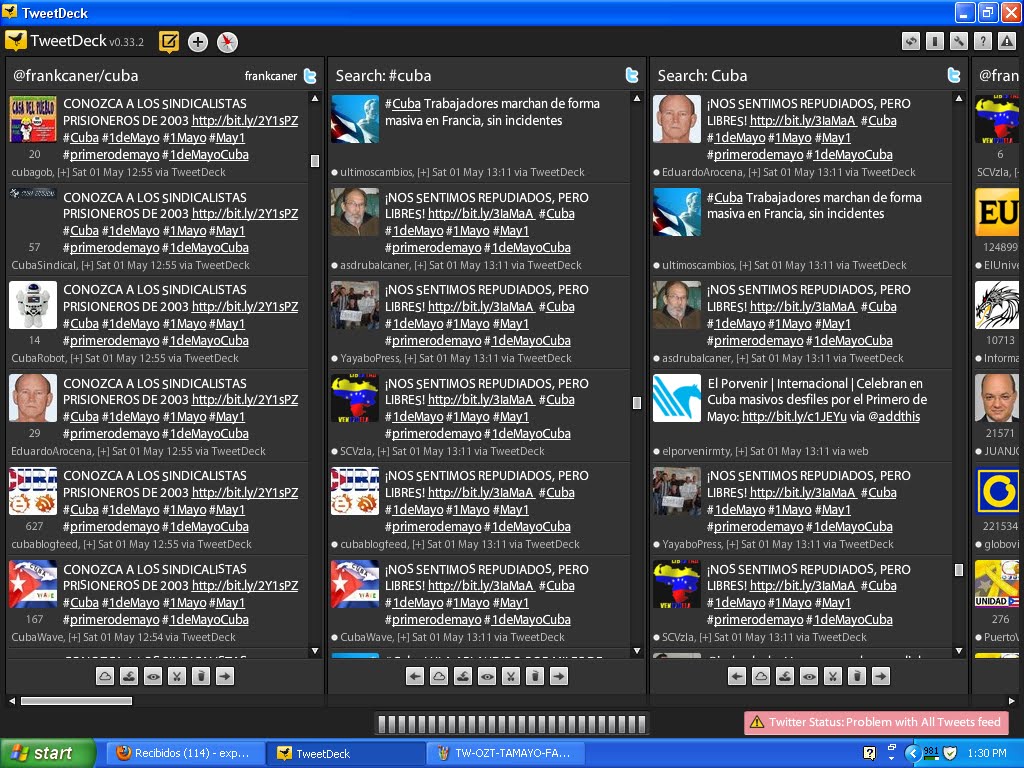Open the Windows start button
The width and height of the screenshot is (1024, 768).
[x=47, y=753]
